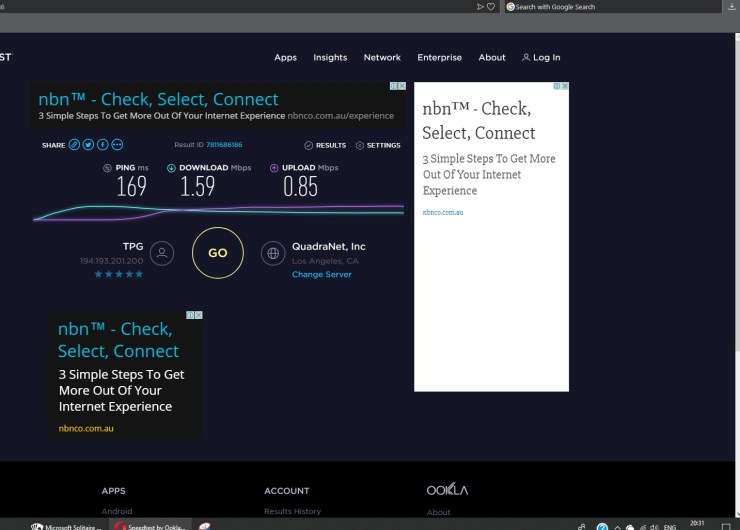Click the Log In link

click(541, 58)
